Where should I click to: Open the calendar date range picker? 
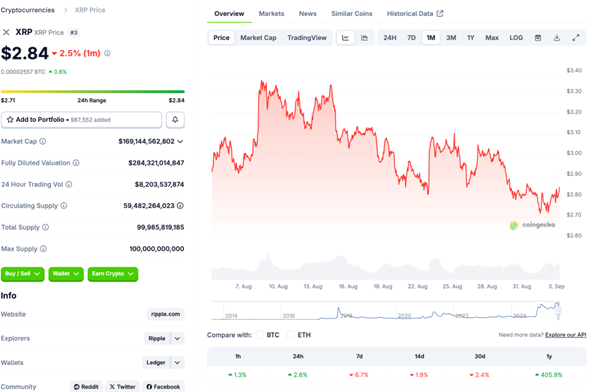pos(538,38)
